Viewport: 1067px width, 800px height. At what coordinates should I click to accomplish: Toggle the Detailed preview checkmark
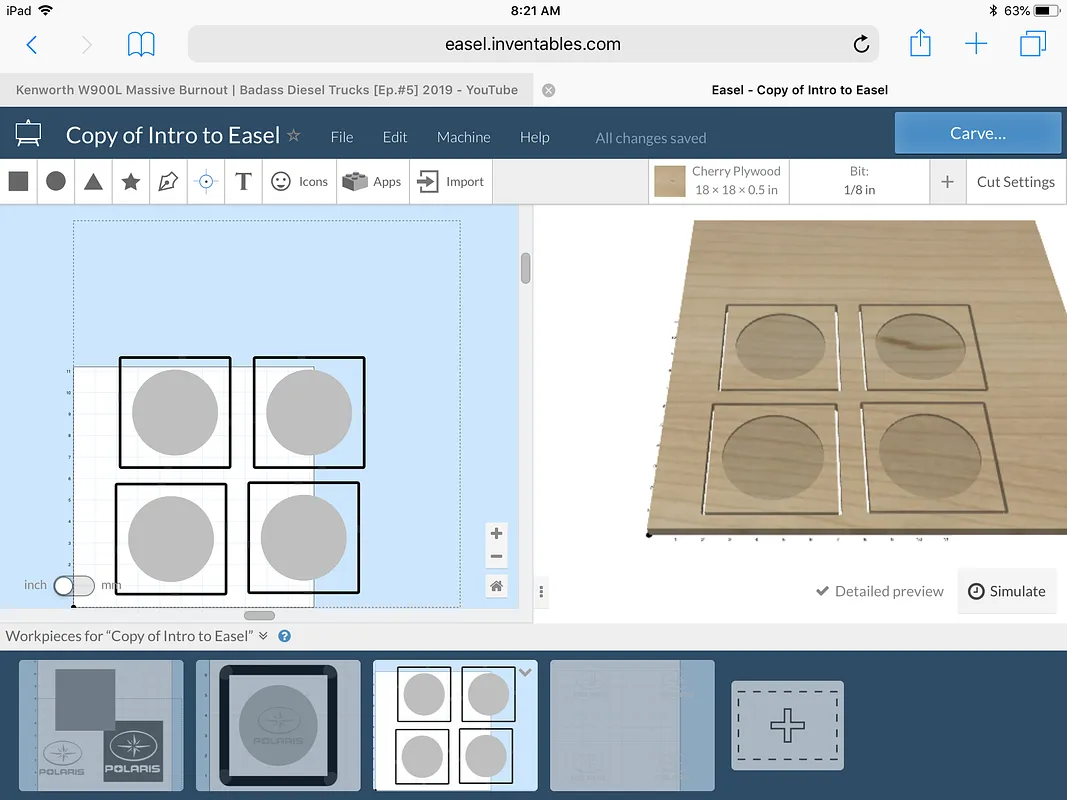point(822,591)
